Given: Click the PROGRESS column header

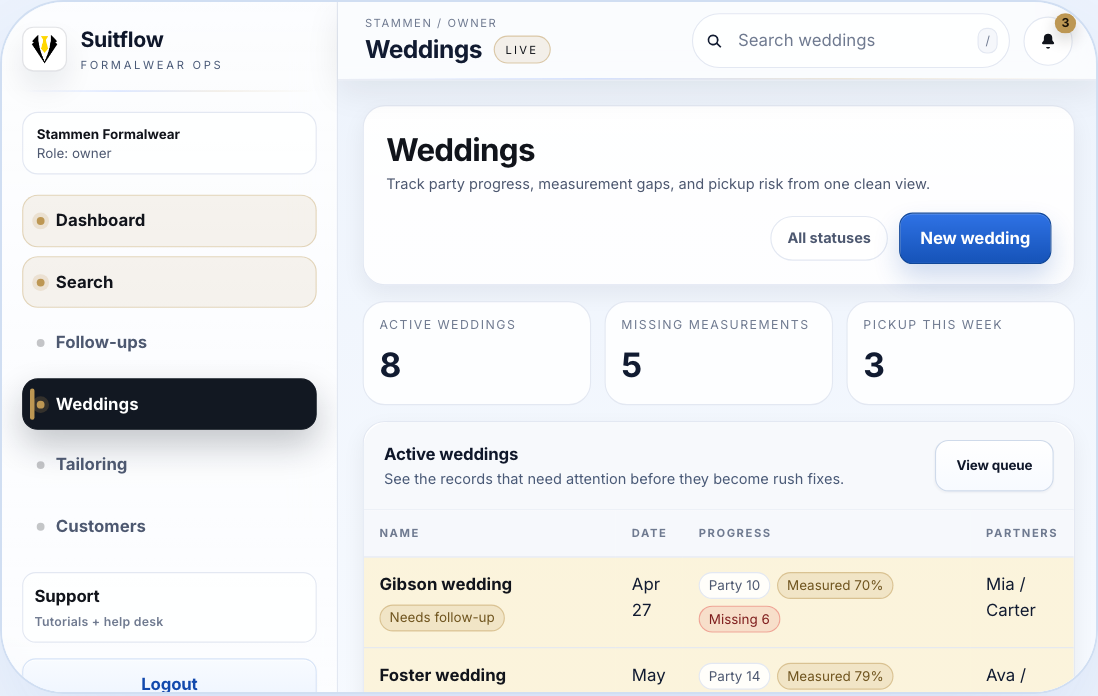Looking at the screenshot, I should (735, 533).
